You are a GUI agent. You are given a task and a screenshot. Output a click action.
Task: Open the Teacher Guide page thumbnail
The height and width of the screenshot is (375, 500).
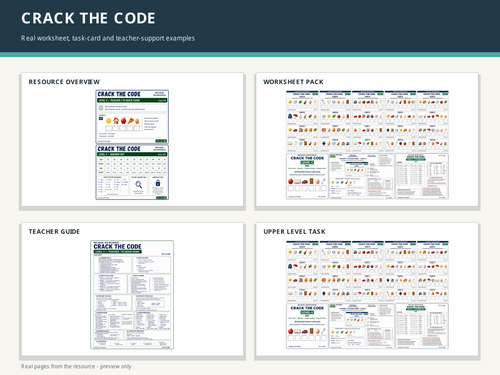click(132, 295)
